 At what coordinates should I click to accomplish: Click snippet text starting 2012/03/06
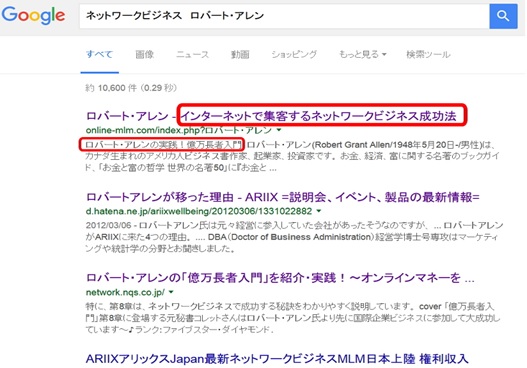[x=294, y=237]
